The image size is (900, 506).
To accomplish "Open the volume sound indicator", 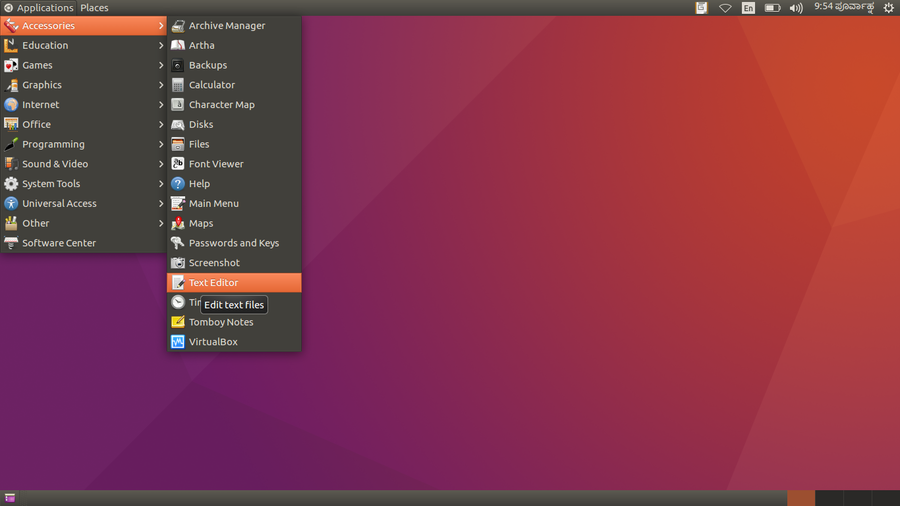I will tap(796, 8).
